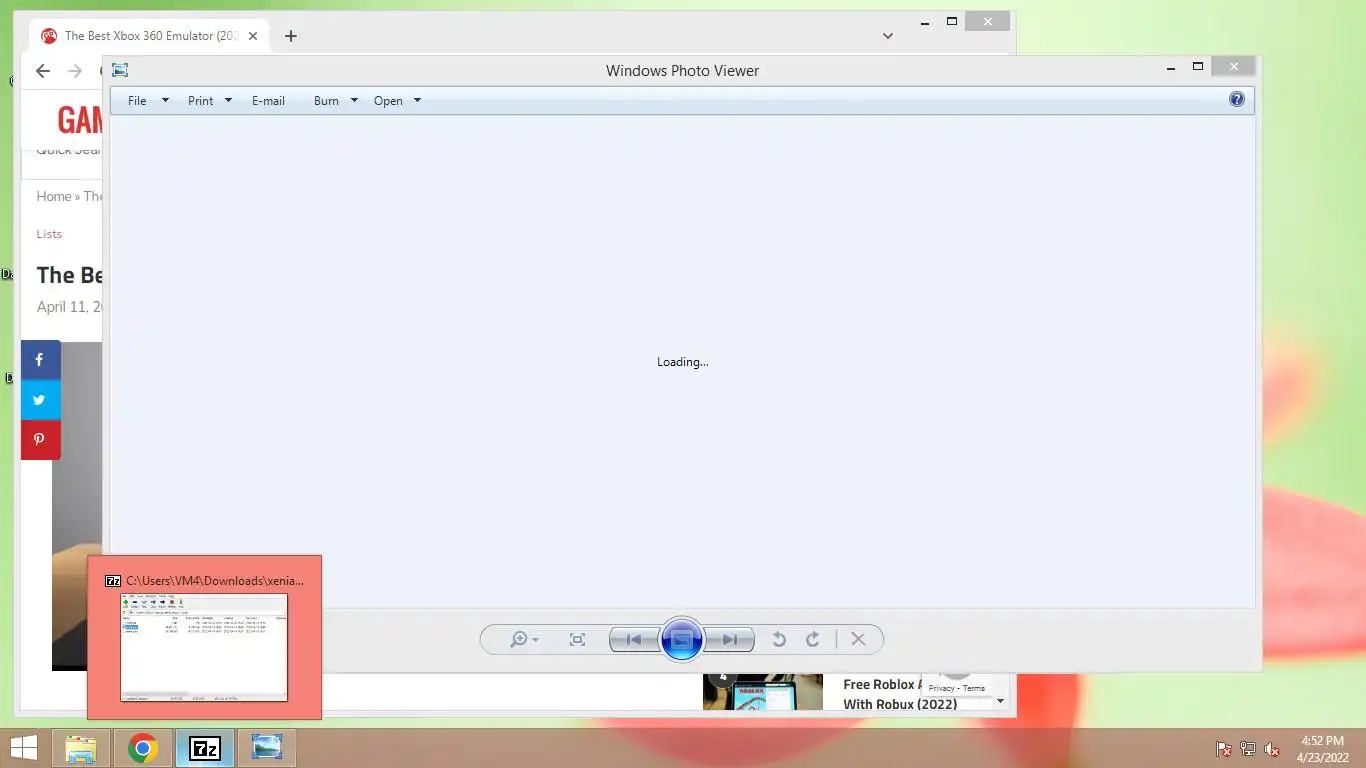Open the Print menu

pos(200,101)
